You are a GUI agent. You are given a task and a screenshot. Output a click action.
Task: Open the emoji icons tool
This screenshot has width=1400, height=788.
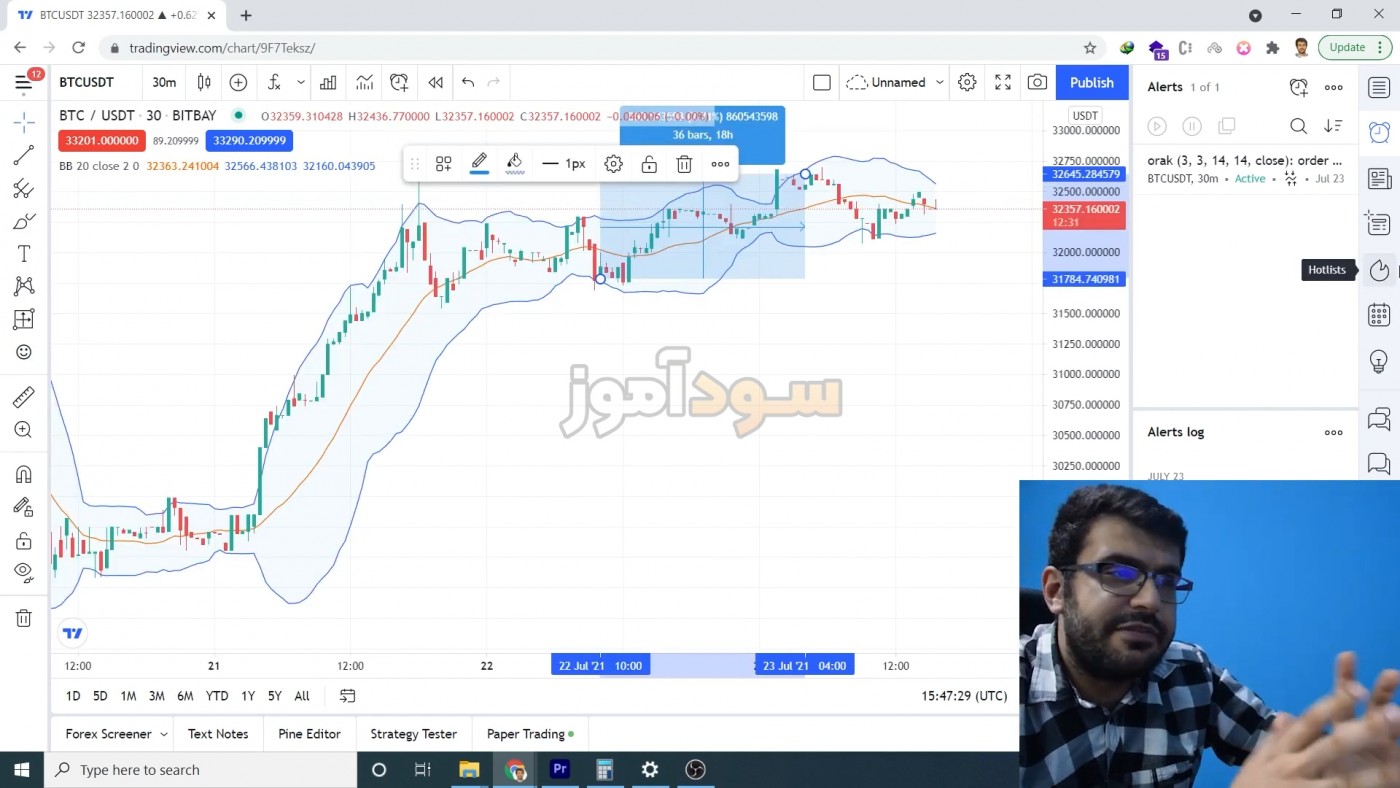pyautogui.click(x=24, y=352)
